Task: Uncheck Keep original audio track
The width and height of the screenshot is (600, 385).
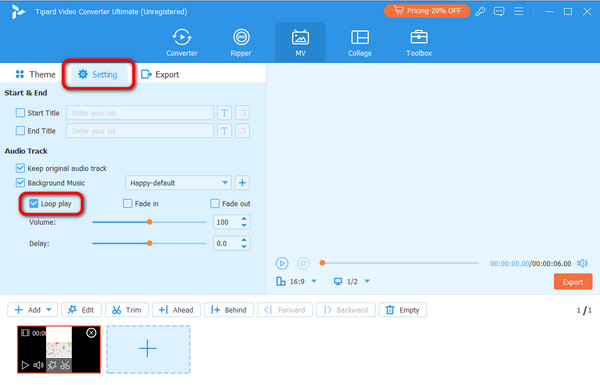Action: [x=20, y=168]
